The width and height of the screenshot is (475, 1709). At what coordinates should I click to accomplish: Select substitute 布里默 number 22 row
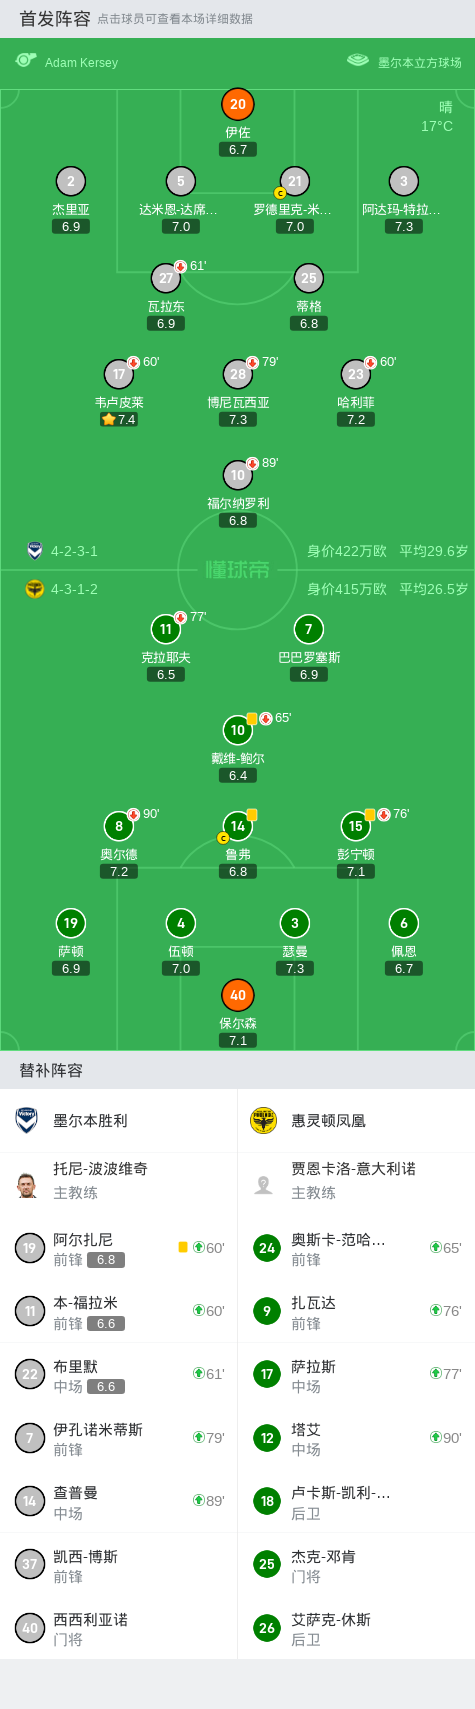point(119,1374)
